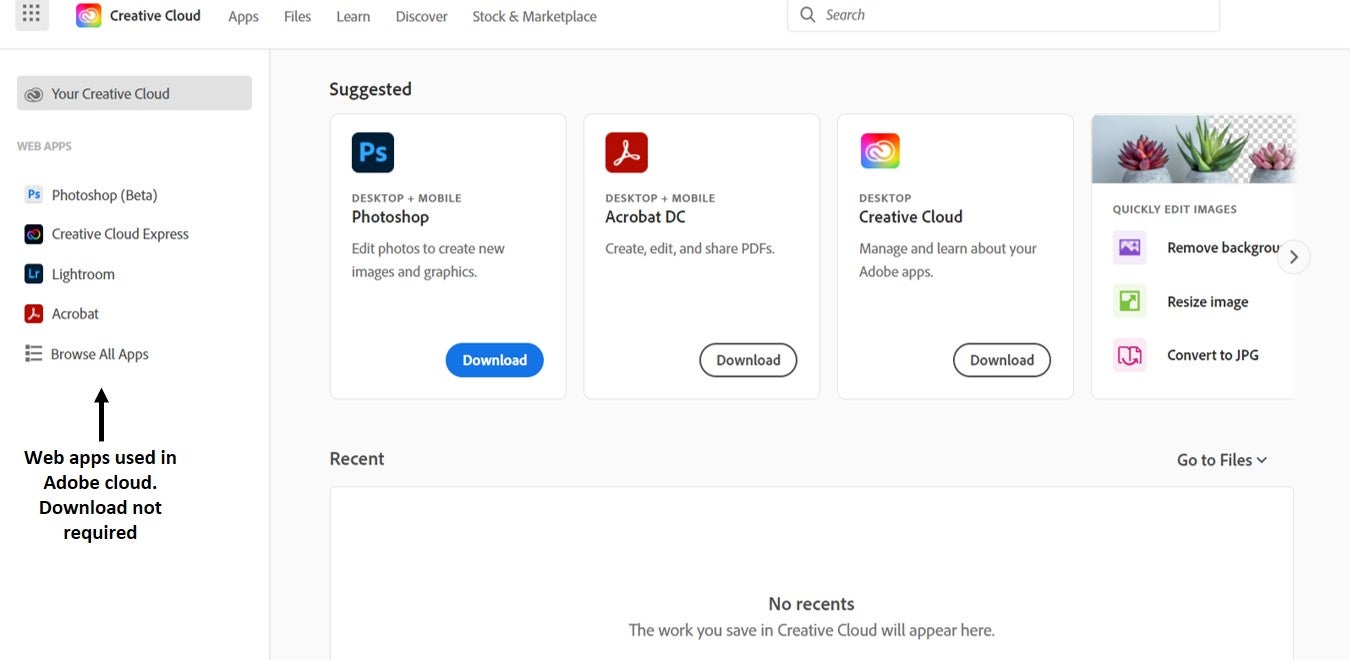Open Creative Cloud Express web app link
The width and height of the screenshot is (1350, 660).
(x=120, y=234)
